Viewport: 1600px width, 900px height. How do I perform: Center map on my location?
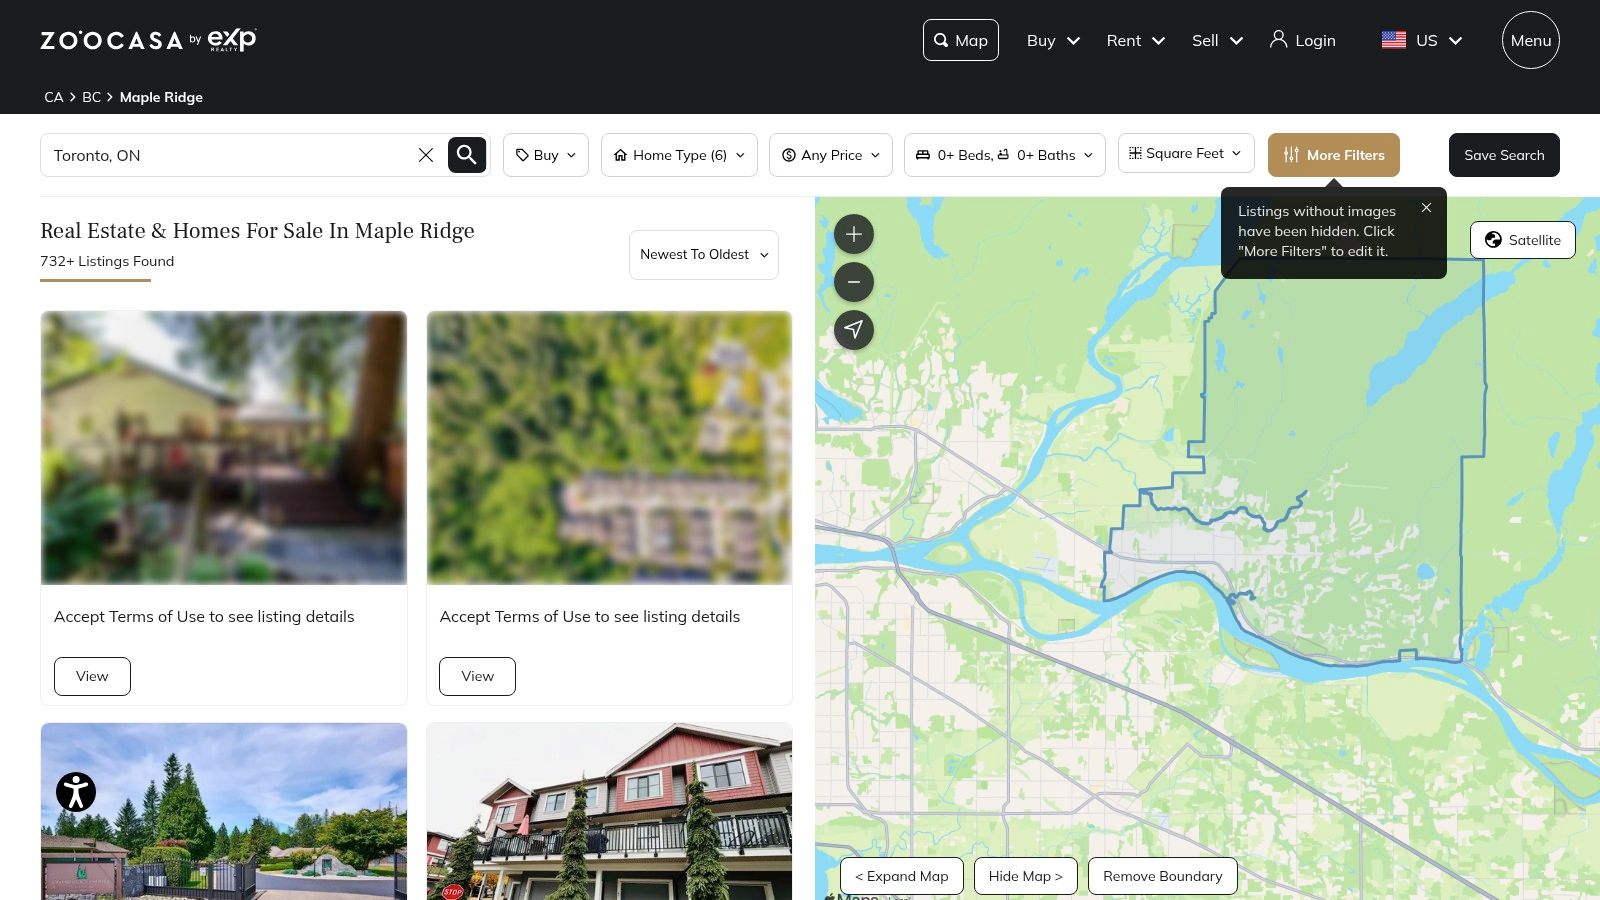point(854,330)
